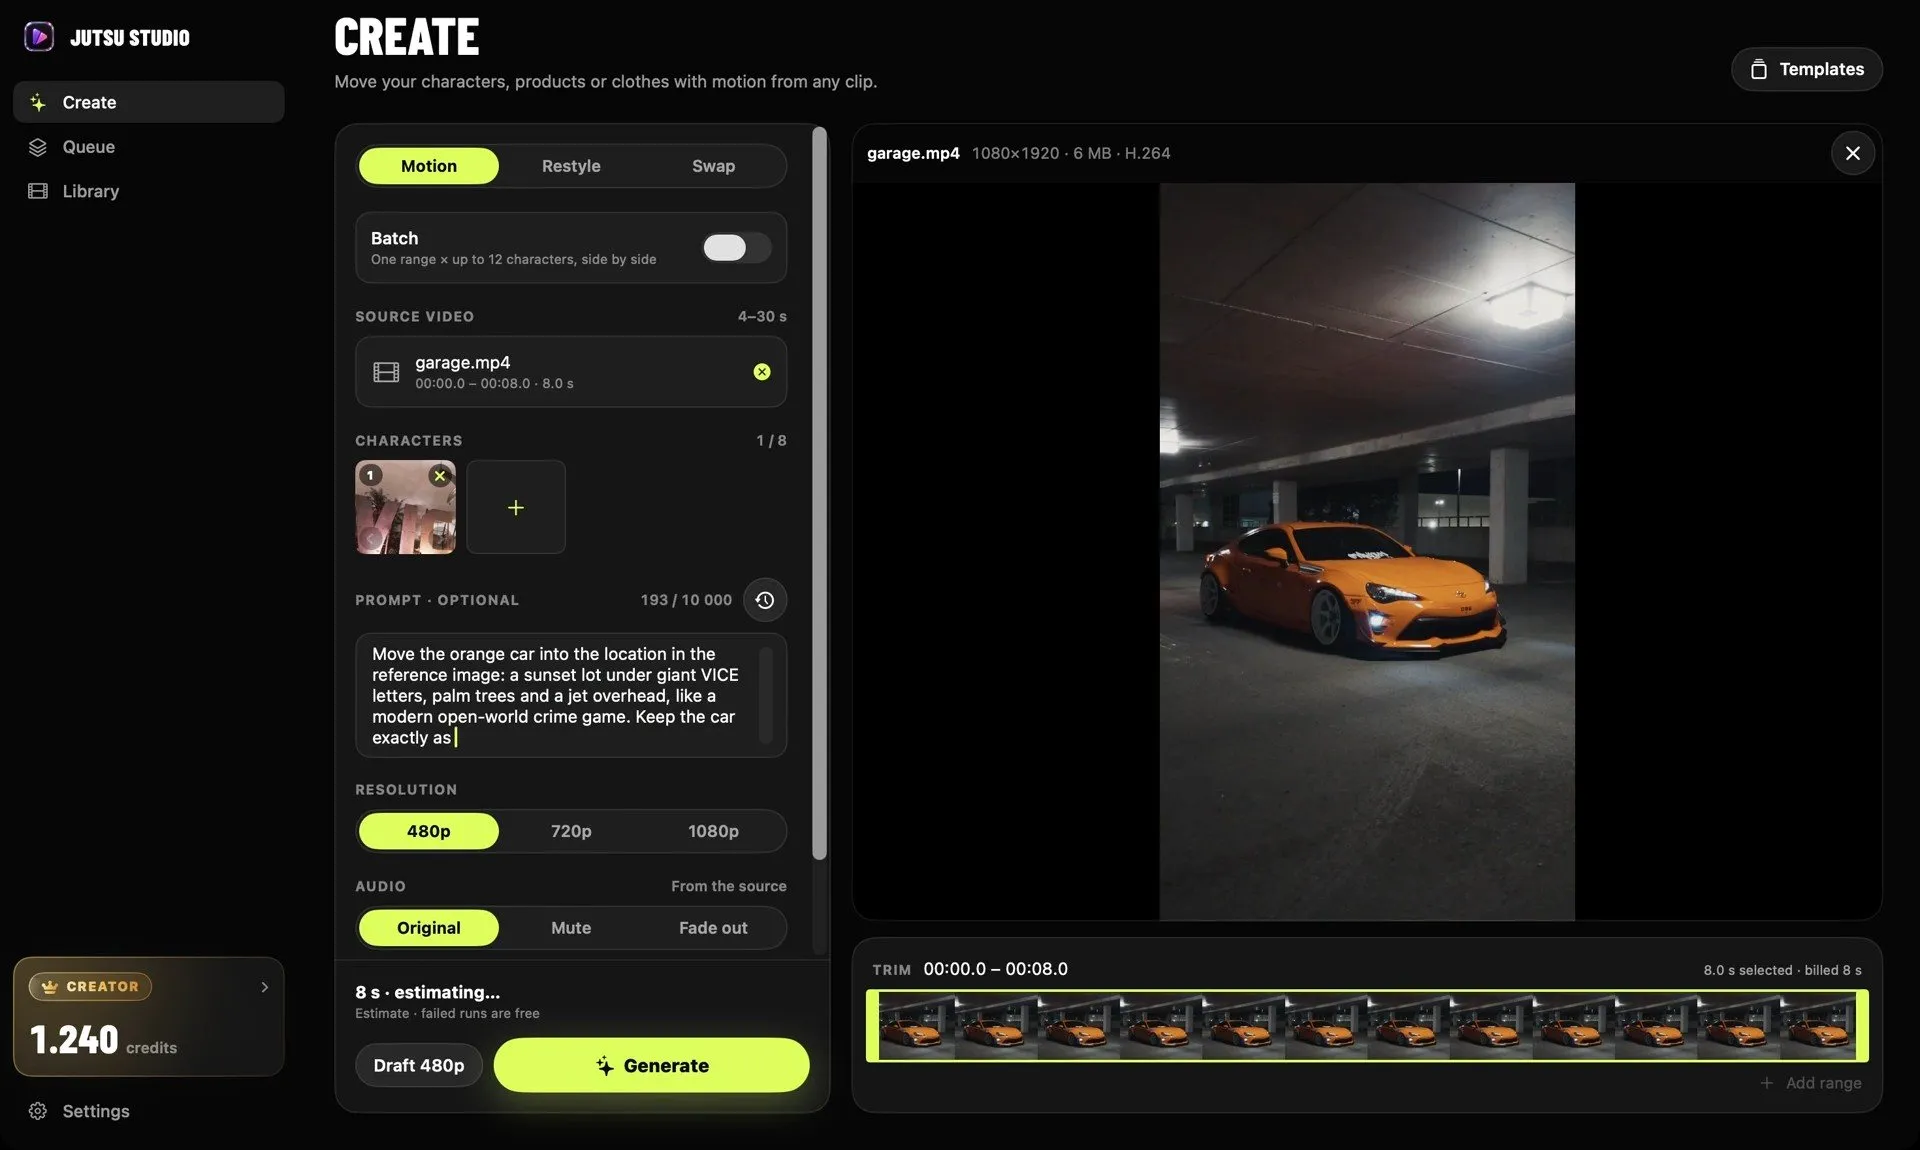Click into the prompt text field
Viewport: 1920px width, 1150px height.
571,695
